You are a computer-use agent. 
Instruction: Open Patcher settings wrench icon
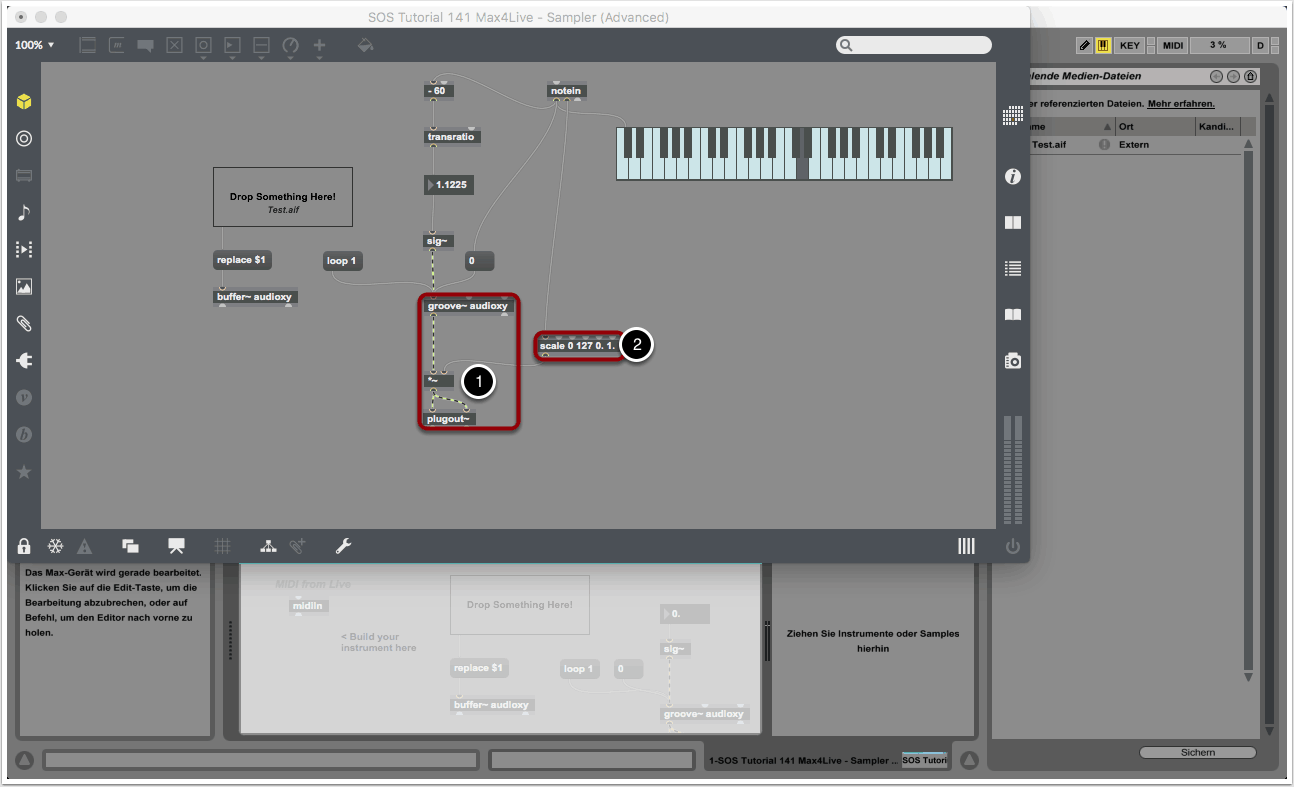click(x=342, y=546)
